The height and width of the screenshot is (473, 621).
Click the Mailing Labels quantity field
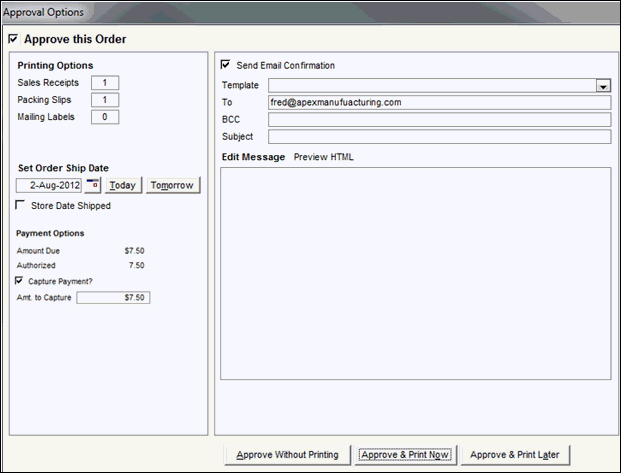tap(104, 117)
